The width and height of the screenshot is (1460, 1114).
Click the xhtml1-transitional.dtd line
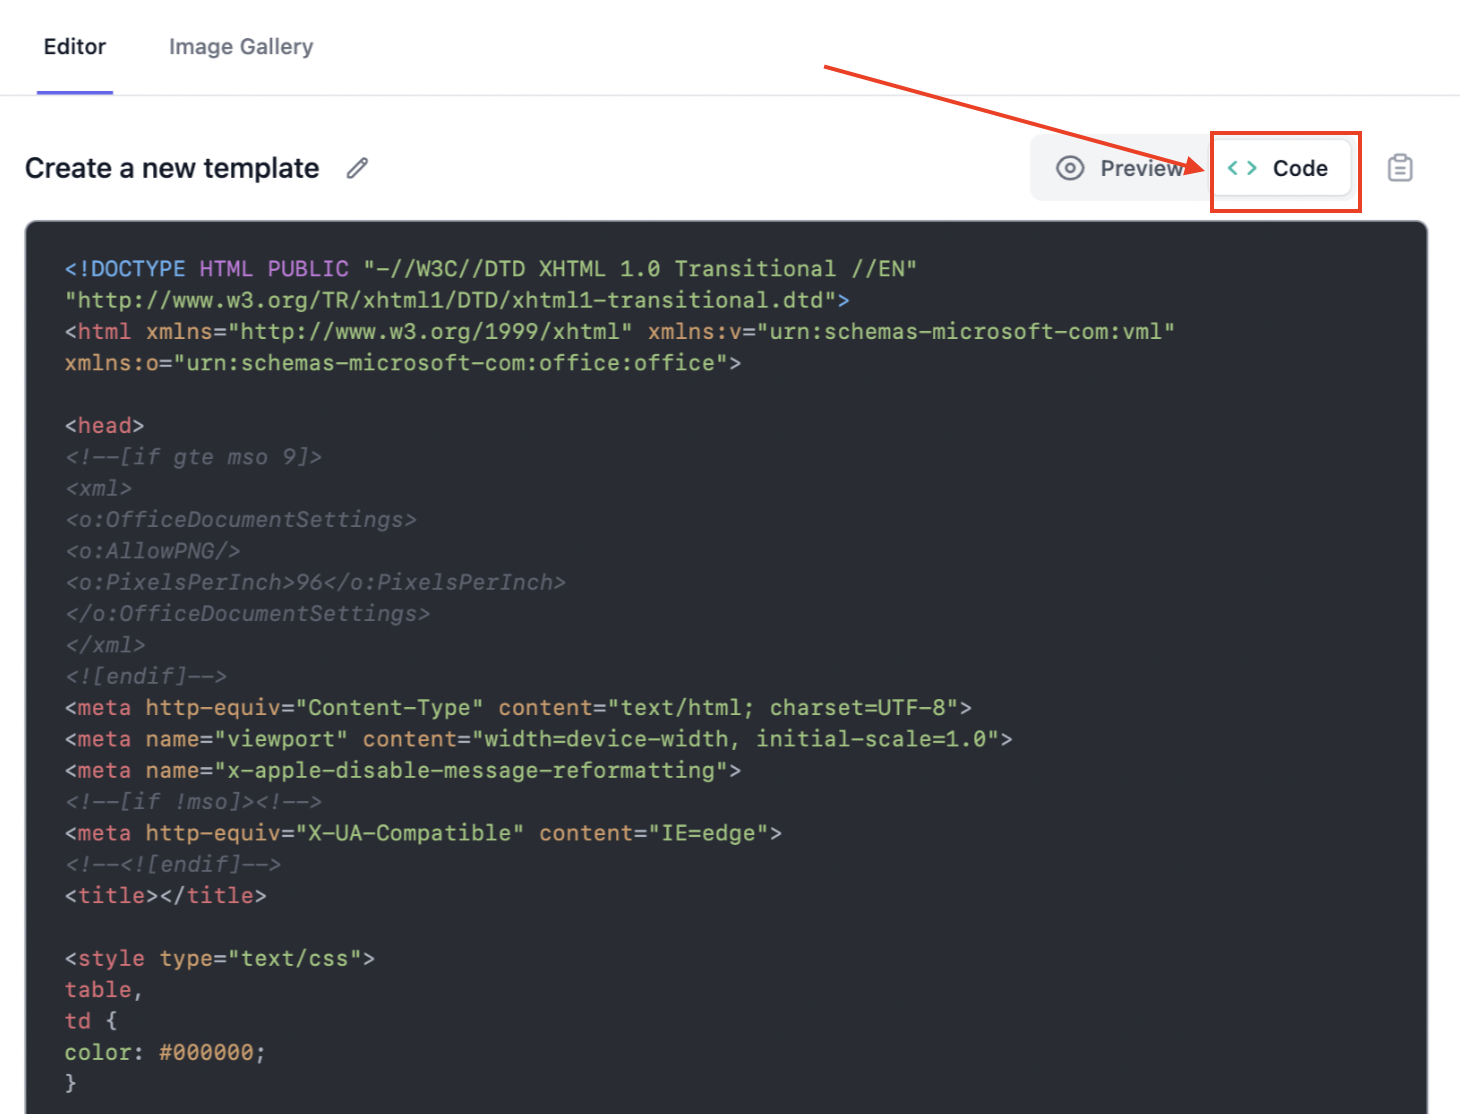tap(457, 300)
